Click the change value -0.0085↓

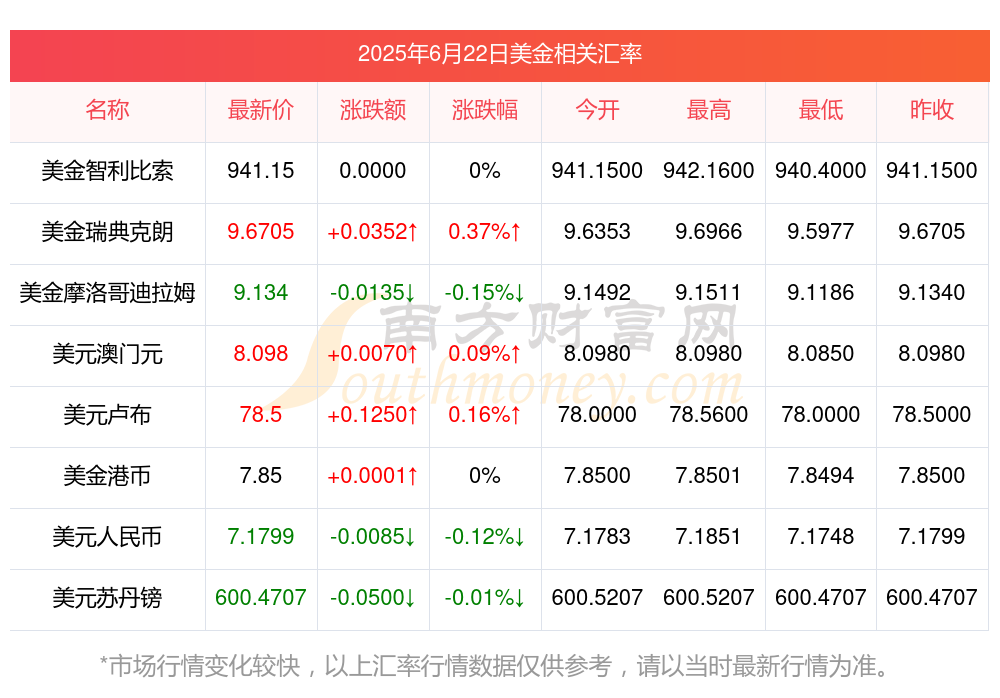click(x=372, y=537)
